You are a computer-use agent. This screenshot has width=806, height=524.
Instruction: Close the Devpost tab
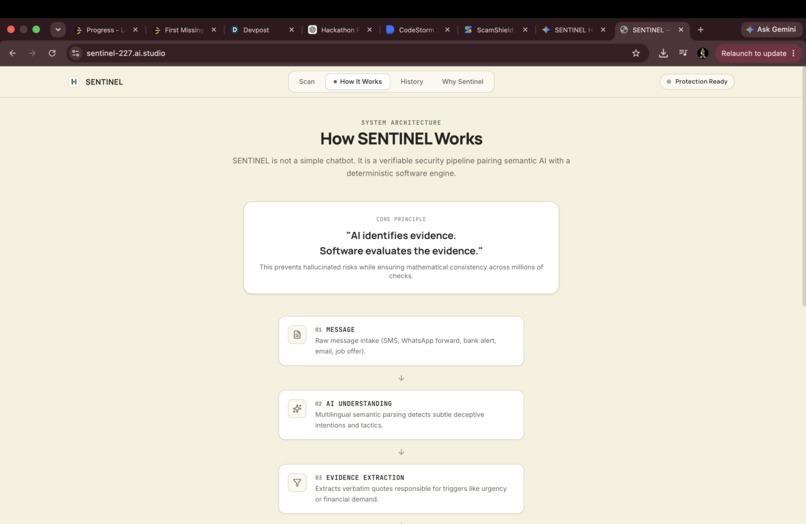[291, 30]
